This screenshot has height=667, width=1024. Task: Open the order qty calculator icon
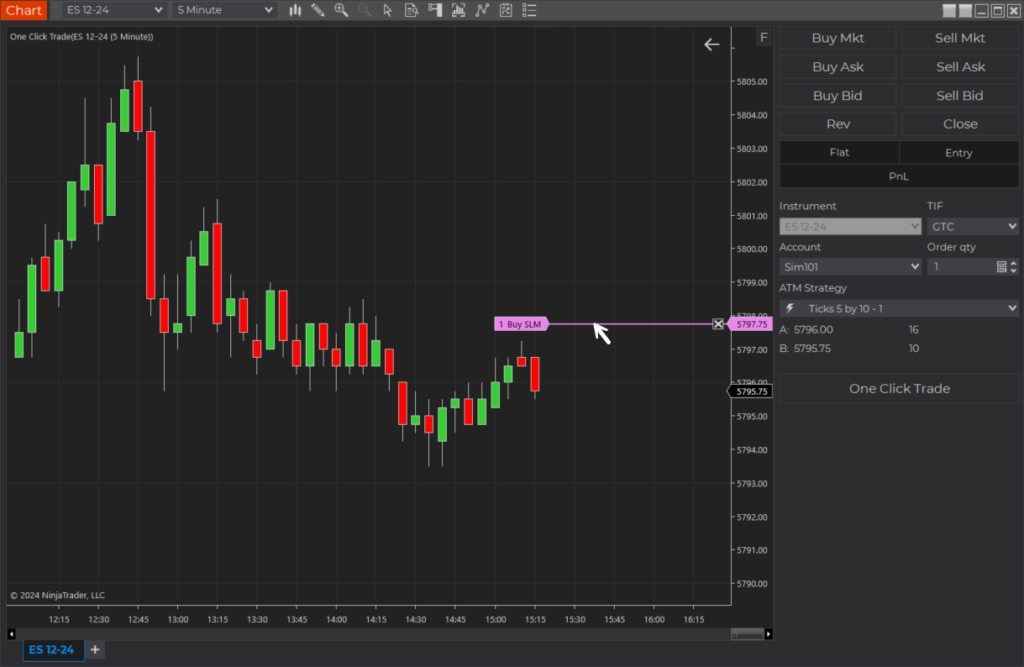1001,267
